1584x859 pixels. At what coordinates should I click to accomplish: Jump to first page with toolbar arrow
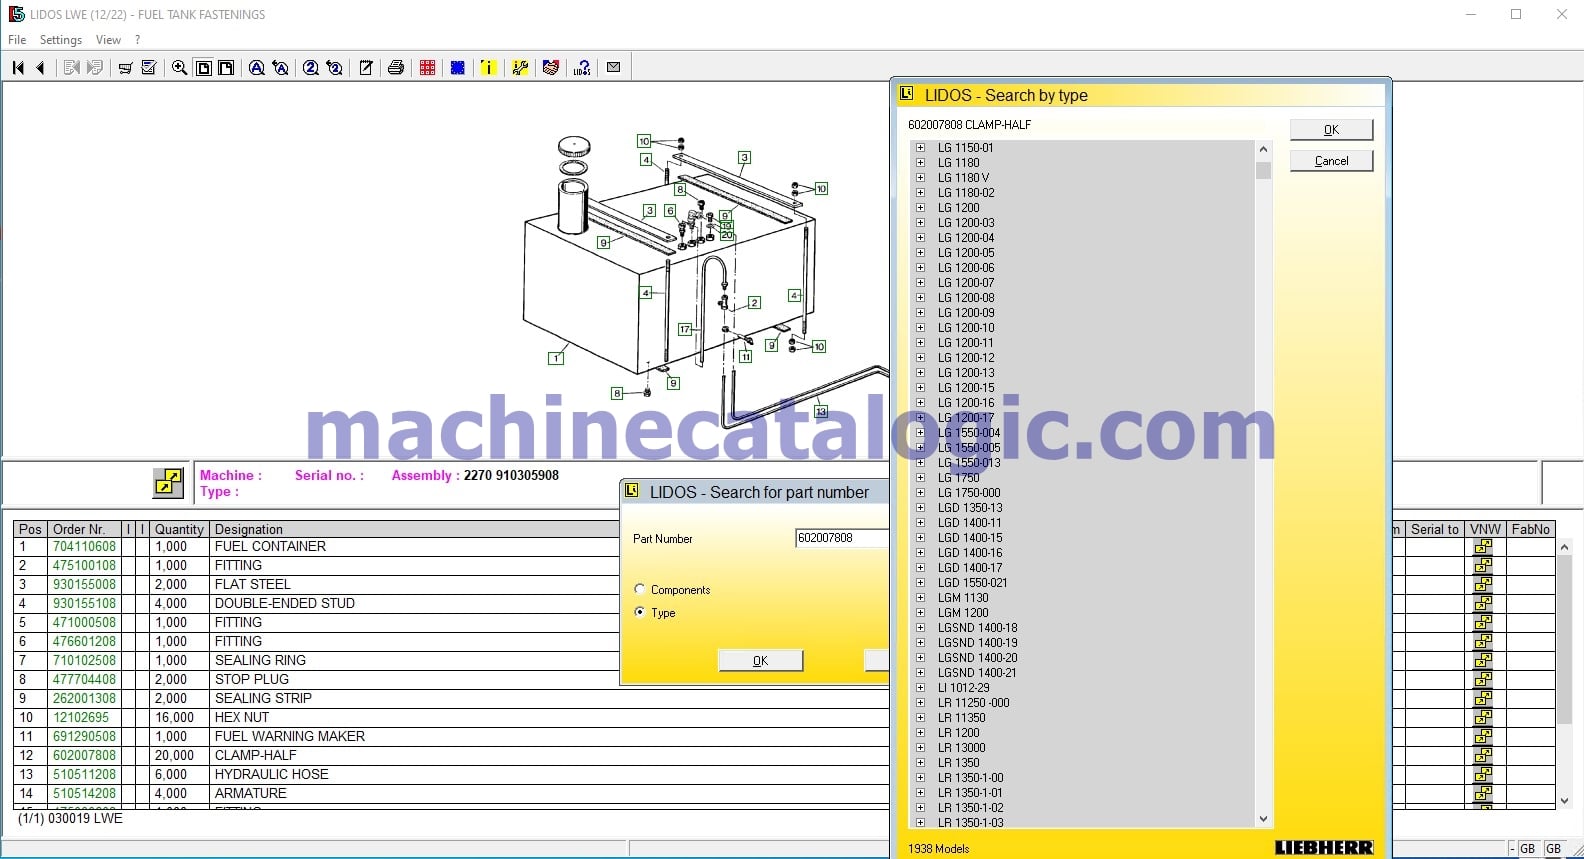click(x=18, y=68)
